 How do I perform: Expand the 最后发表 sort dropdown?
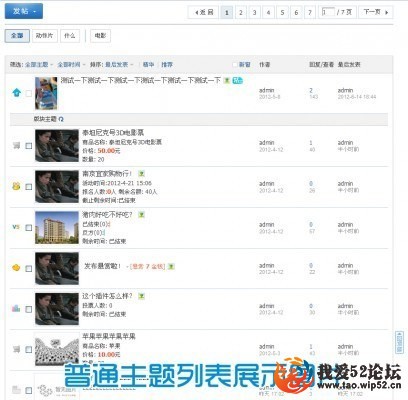click(119, 65)
